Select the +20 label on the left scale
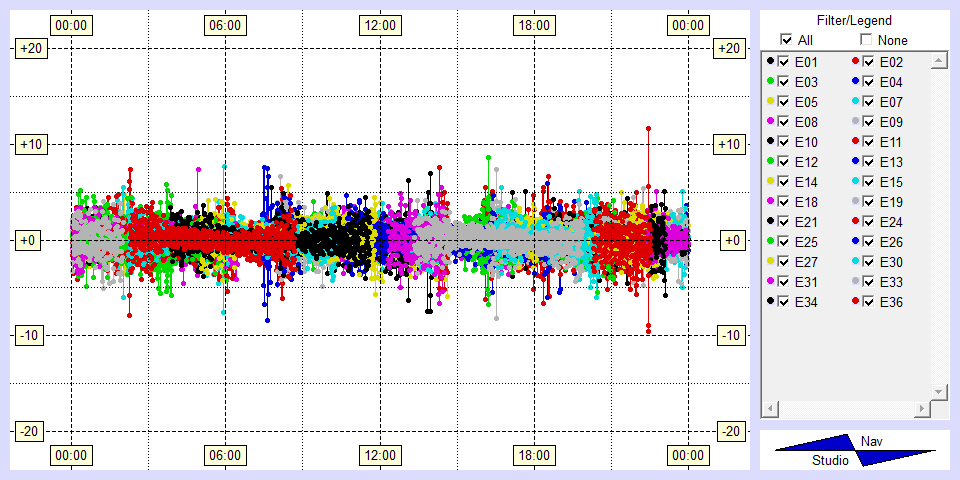This screenshot has height=480, width=960. (29, 49)
